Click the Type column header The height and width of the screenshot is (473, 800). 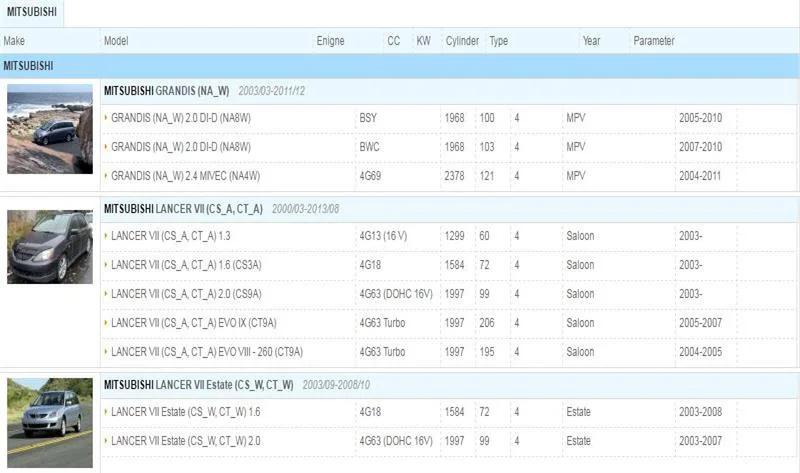pyautogui.click(x=498, y=41)
